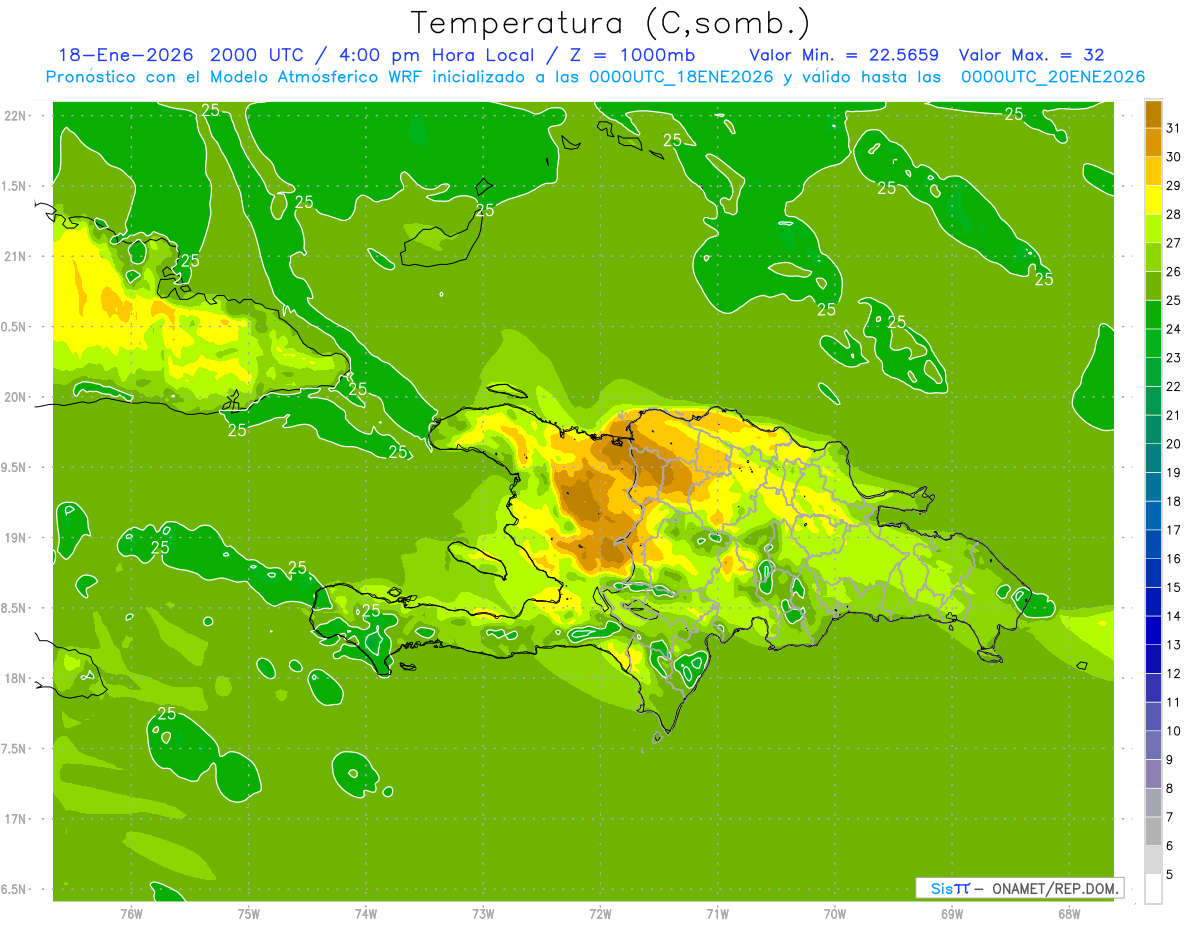
Task: Click the '73W' longitude axis label
Action: click(483, 914)
